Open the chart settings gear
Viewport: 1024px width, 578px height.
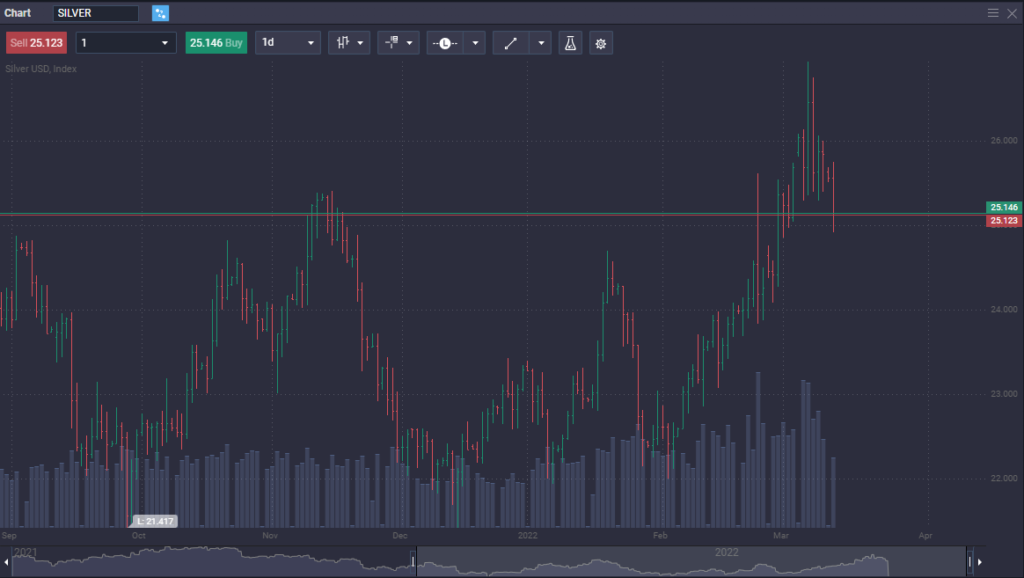600,43
